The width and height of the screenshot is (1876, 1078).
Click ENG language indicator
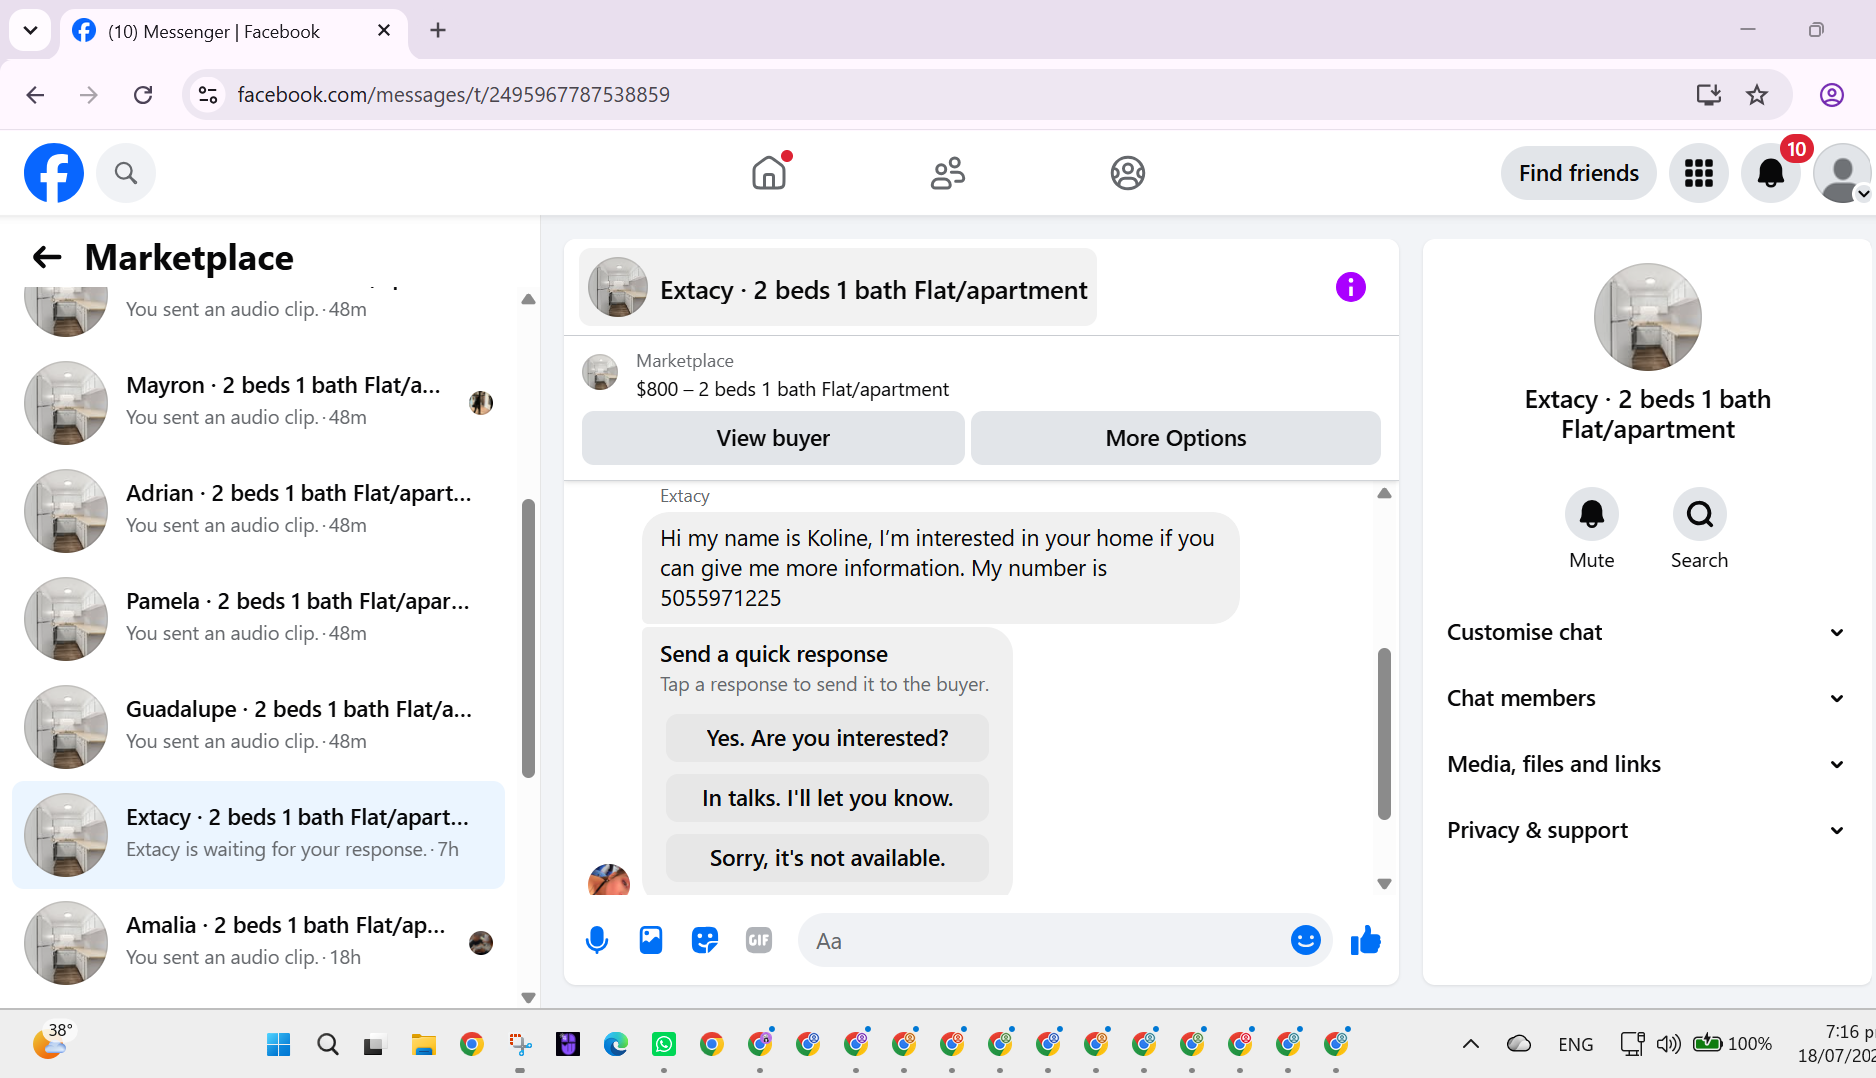pos(1576,1044)
